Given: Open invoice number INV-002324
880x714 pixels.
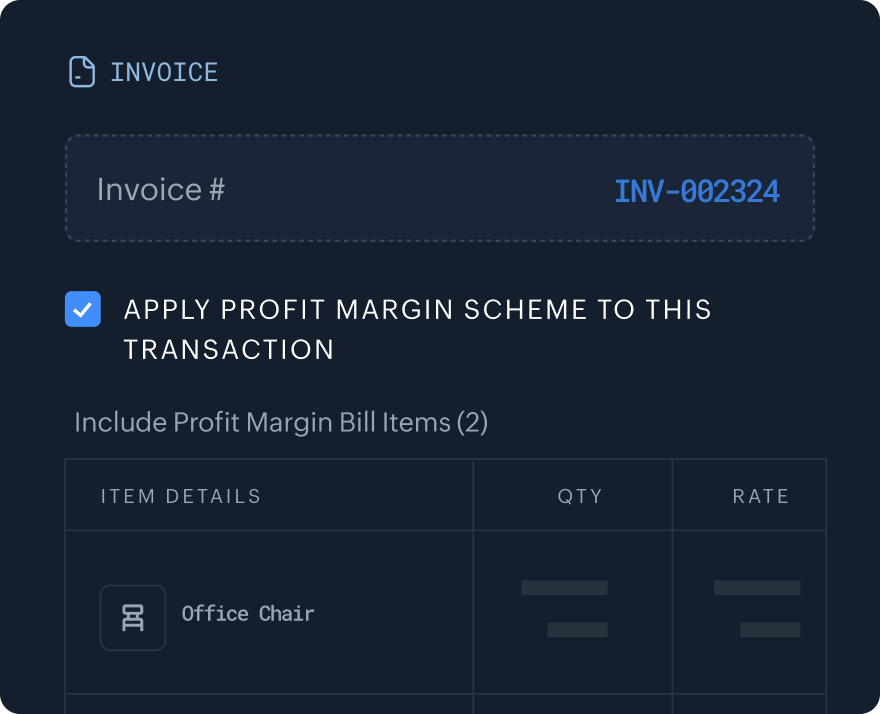Looking at the screenshot, I should [x=696, y=192].
